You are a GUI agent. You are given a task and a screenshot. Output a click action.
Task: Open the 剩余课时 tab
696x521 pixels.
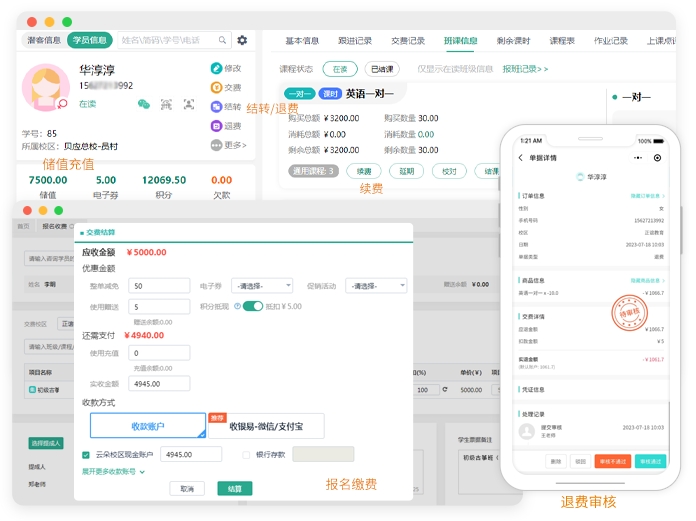click(513, 41)
